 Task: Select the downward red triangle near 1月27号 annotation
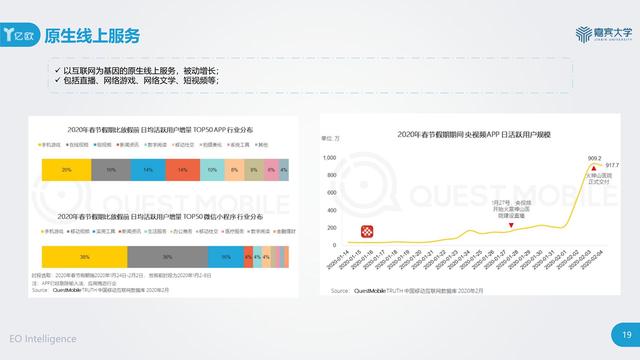click(511, 225)
